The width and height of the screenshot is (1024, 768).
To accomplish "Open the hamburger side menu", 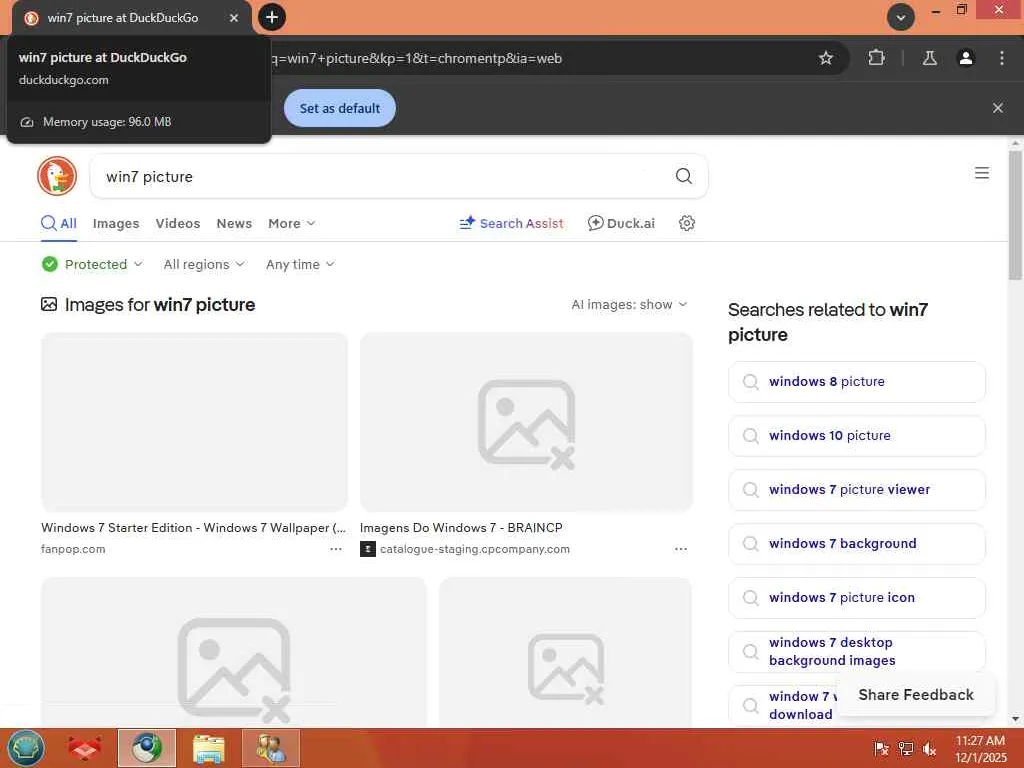I will pyautogui.click(x=982, y=173).
